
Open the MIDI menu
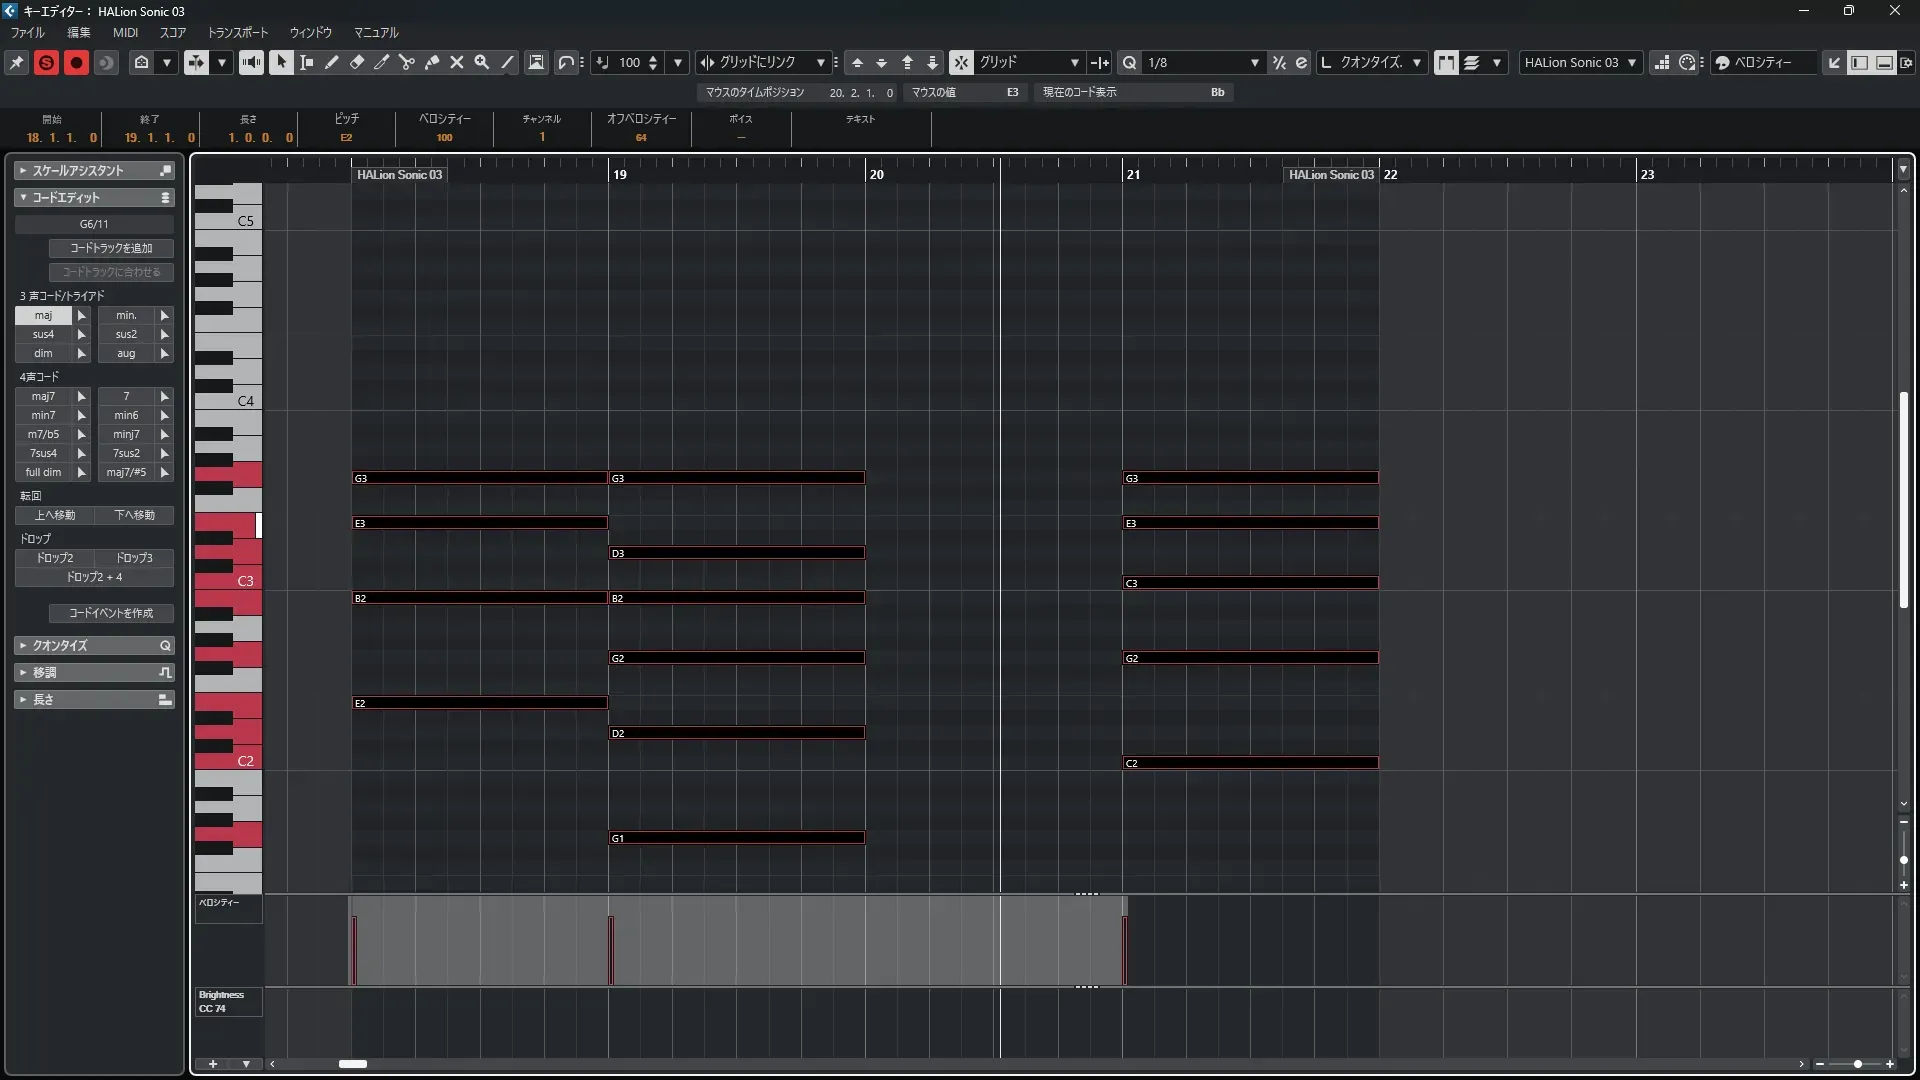pos(125,32)
